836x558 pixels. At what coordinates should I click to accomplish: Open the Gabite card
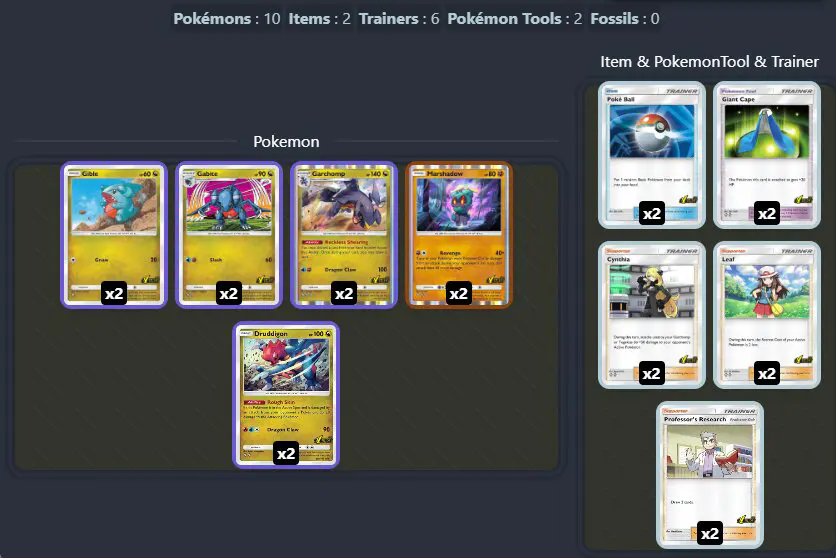[229, 234]
